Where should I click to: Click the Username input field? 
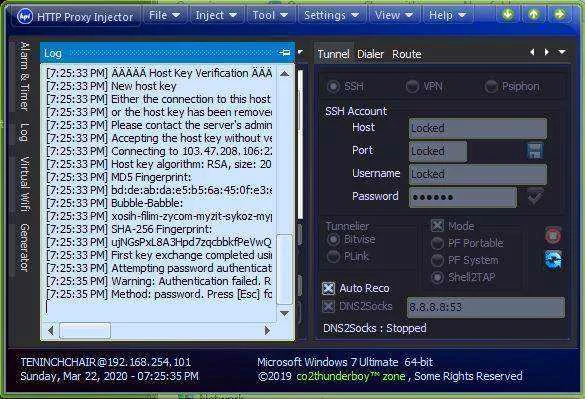[478, 174]
